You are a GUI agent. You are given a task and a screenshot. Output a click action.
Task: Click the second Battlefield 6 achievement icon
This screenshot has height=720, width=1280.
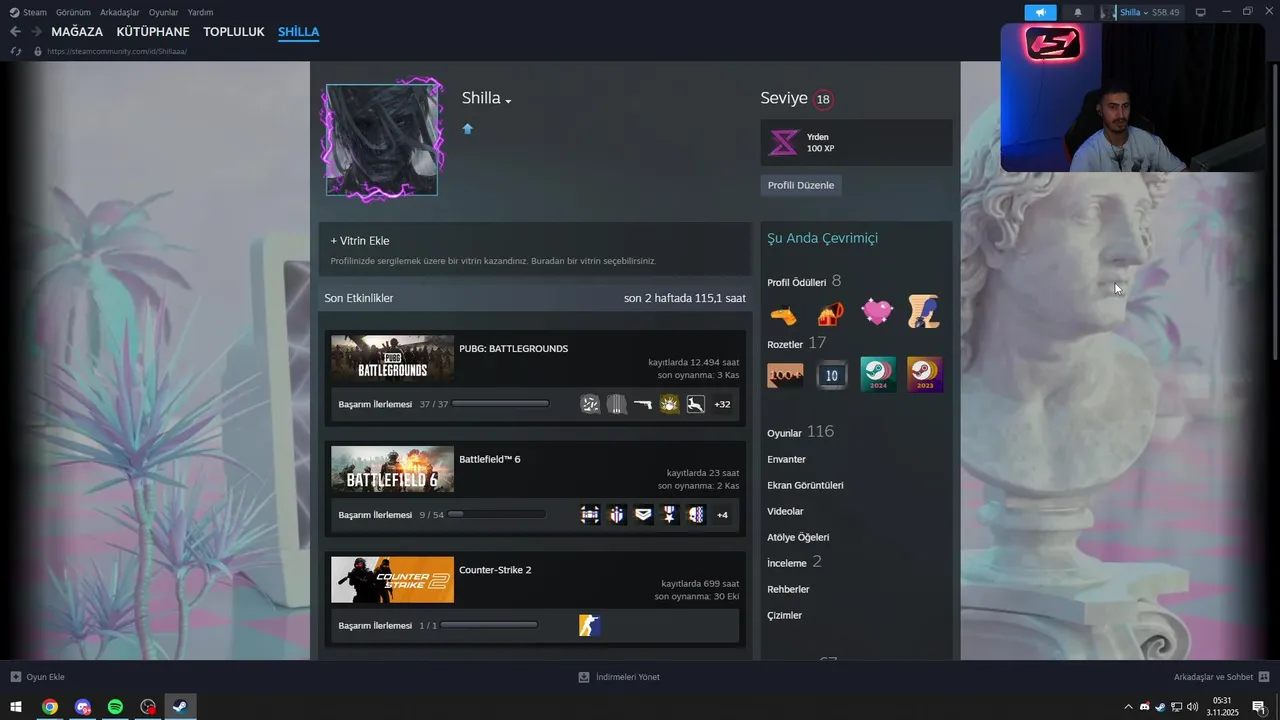click(617, 515)
